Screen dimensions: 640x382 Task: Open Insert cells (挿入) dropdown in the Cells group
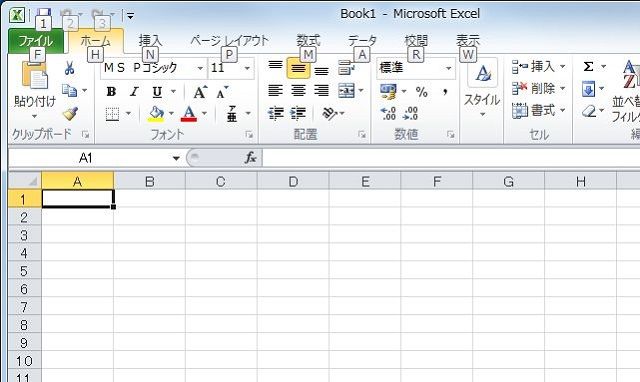click(539, 66)
